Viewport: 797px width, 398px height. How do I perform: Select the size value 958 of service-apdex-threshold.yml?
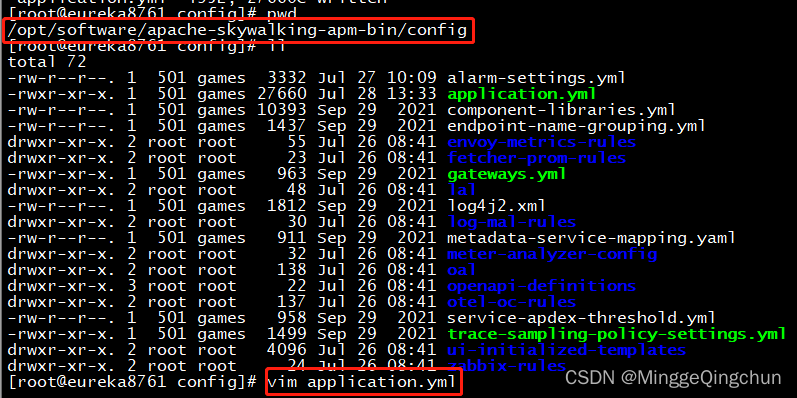(292, 318)
